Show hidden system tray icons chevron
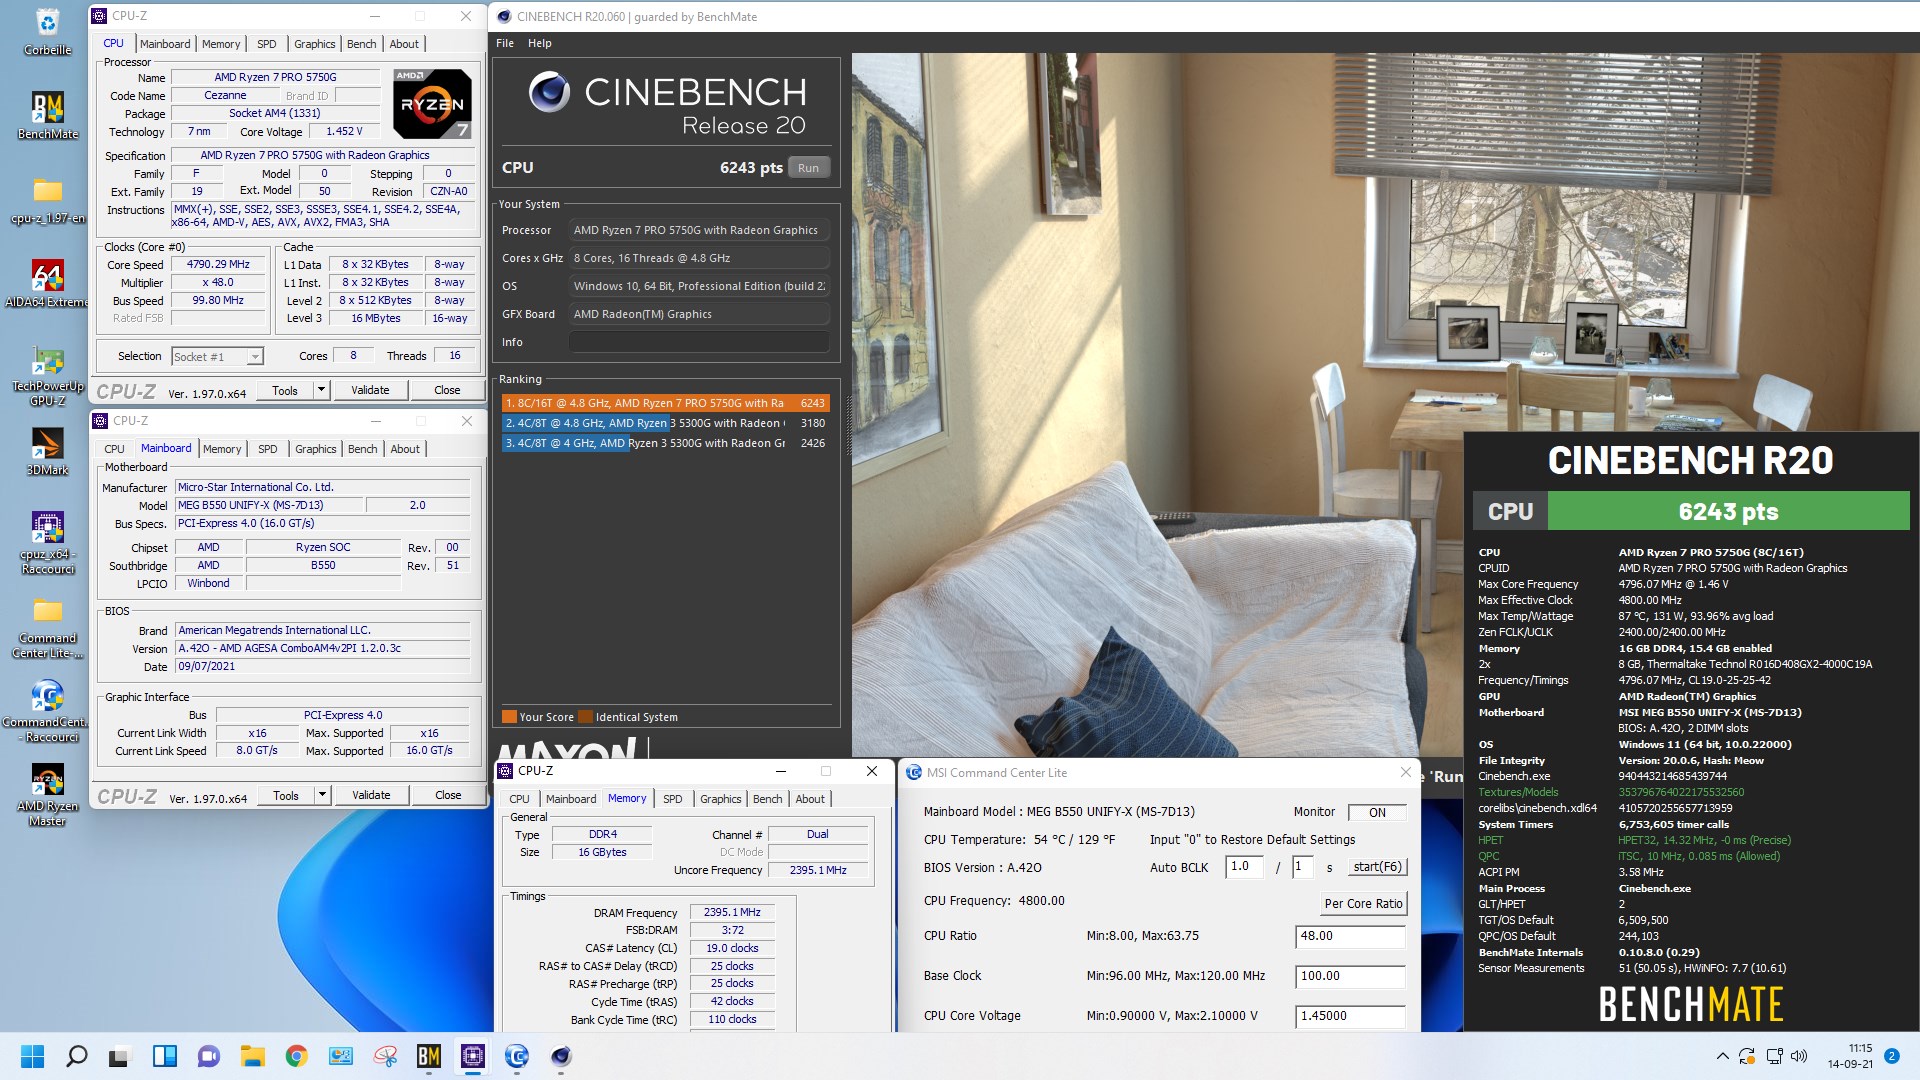The image size is (1920, 1080). coord(1722,1056)
